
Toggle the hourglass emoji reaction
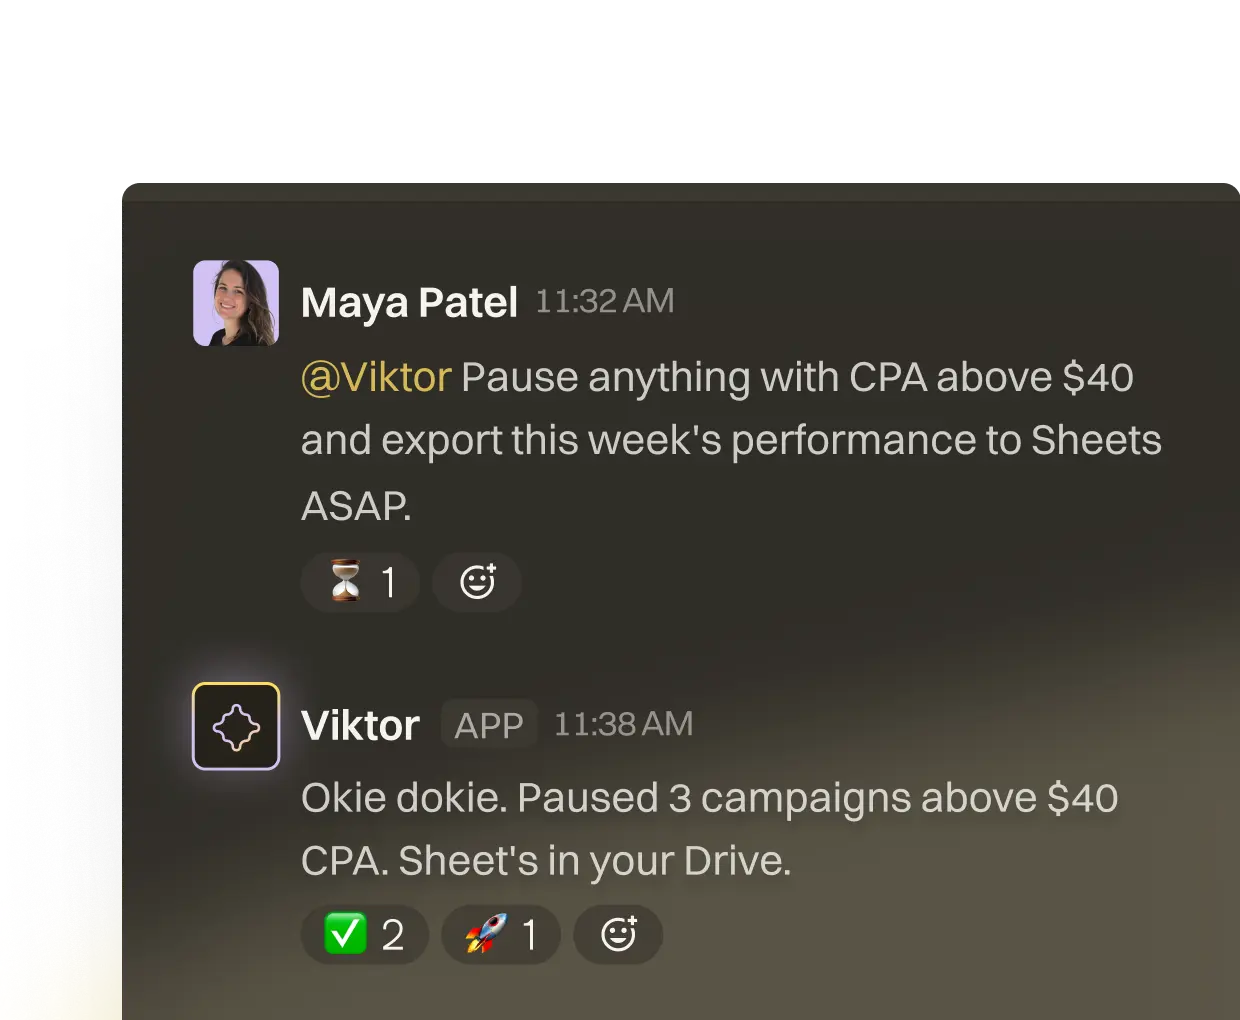[360, 582]
